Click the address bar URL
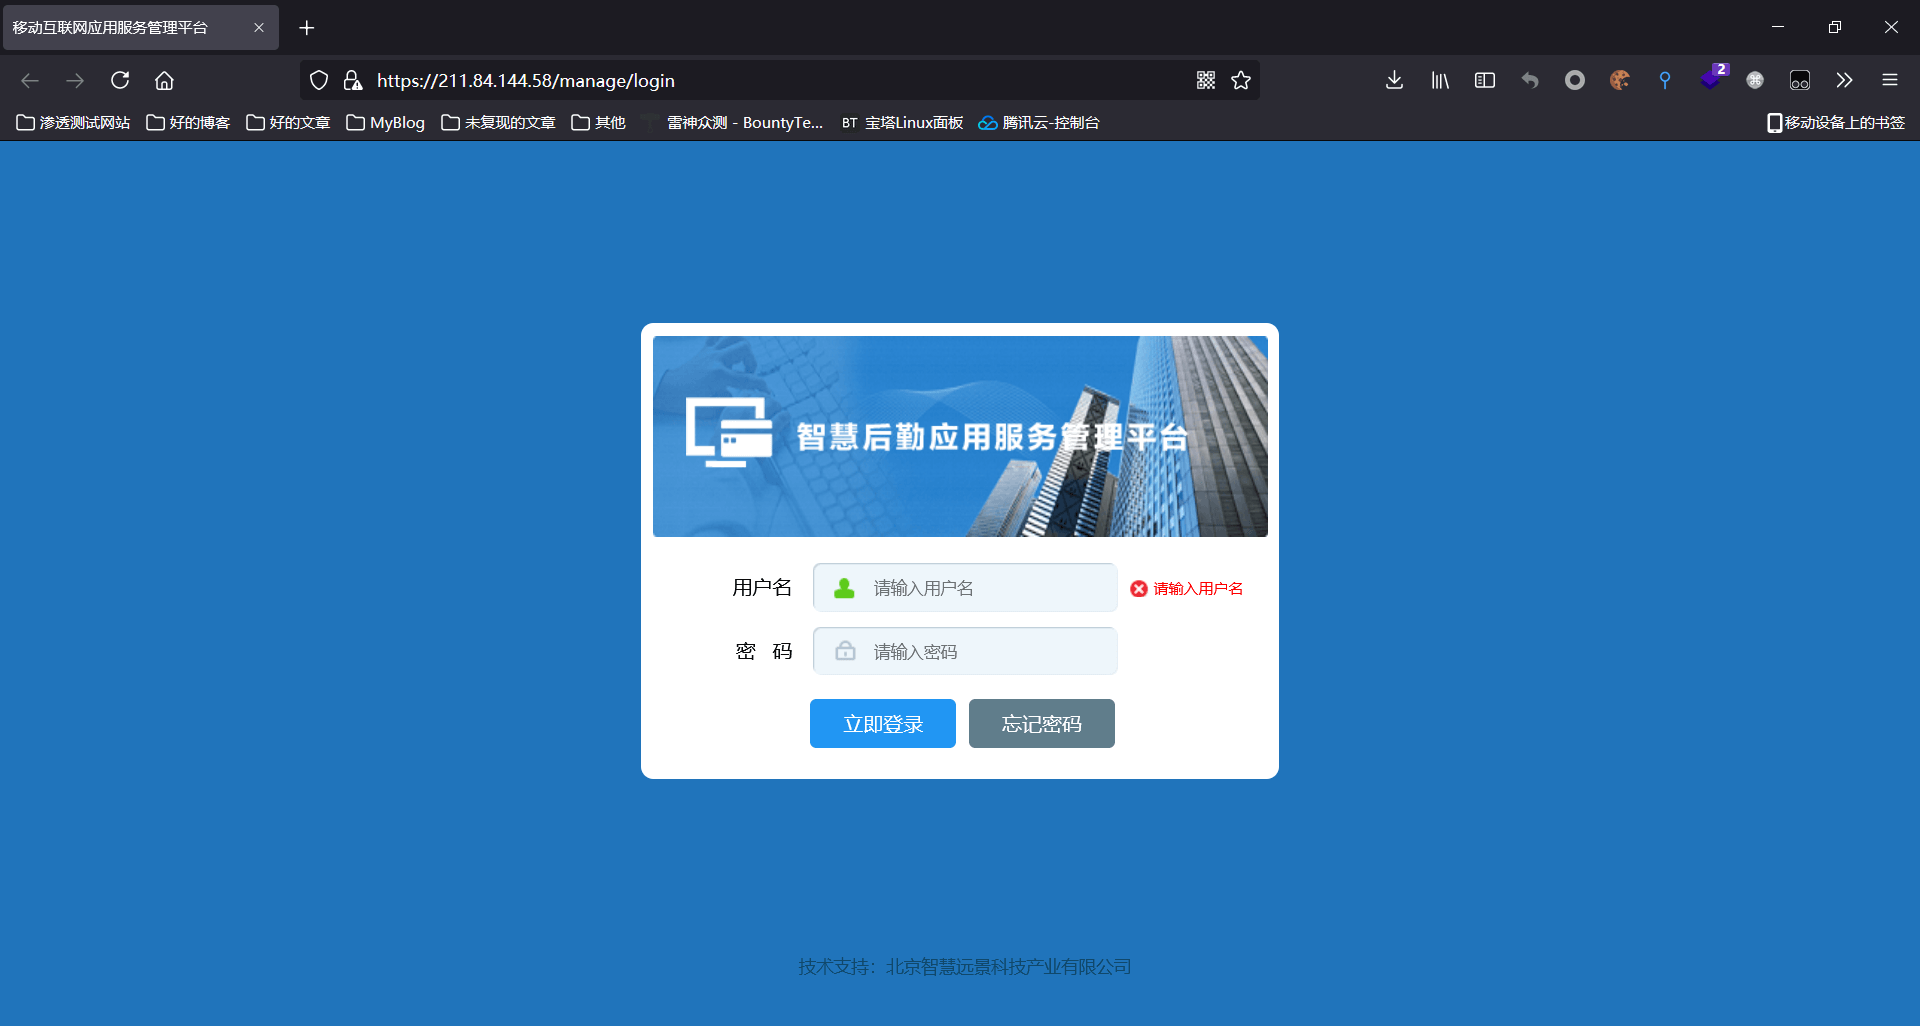The height and width of the screenshot is (1026, 1920). tap(526, 80)
